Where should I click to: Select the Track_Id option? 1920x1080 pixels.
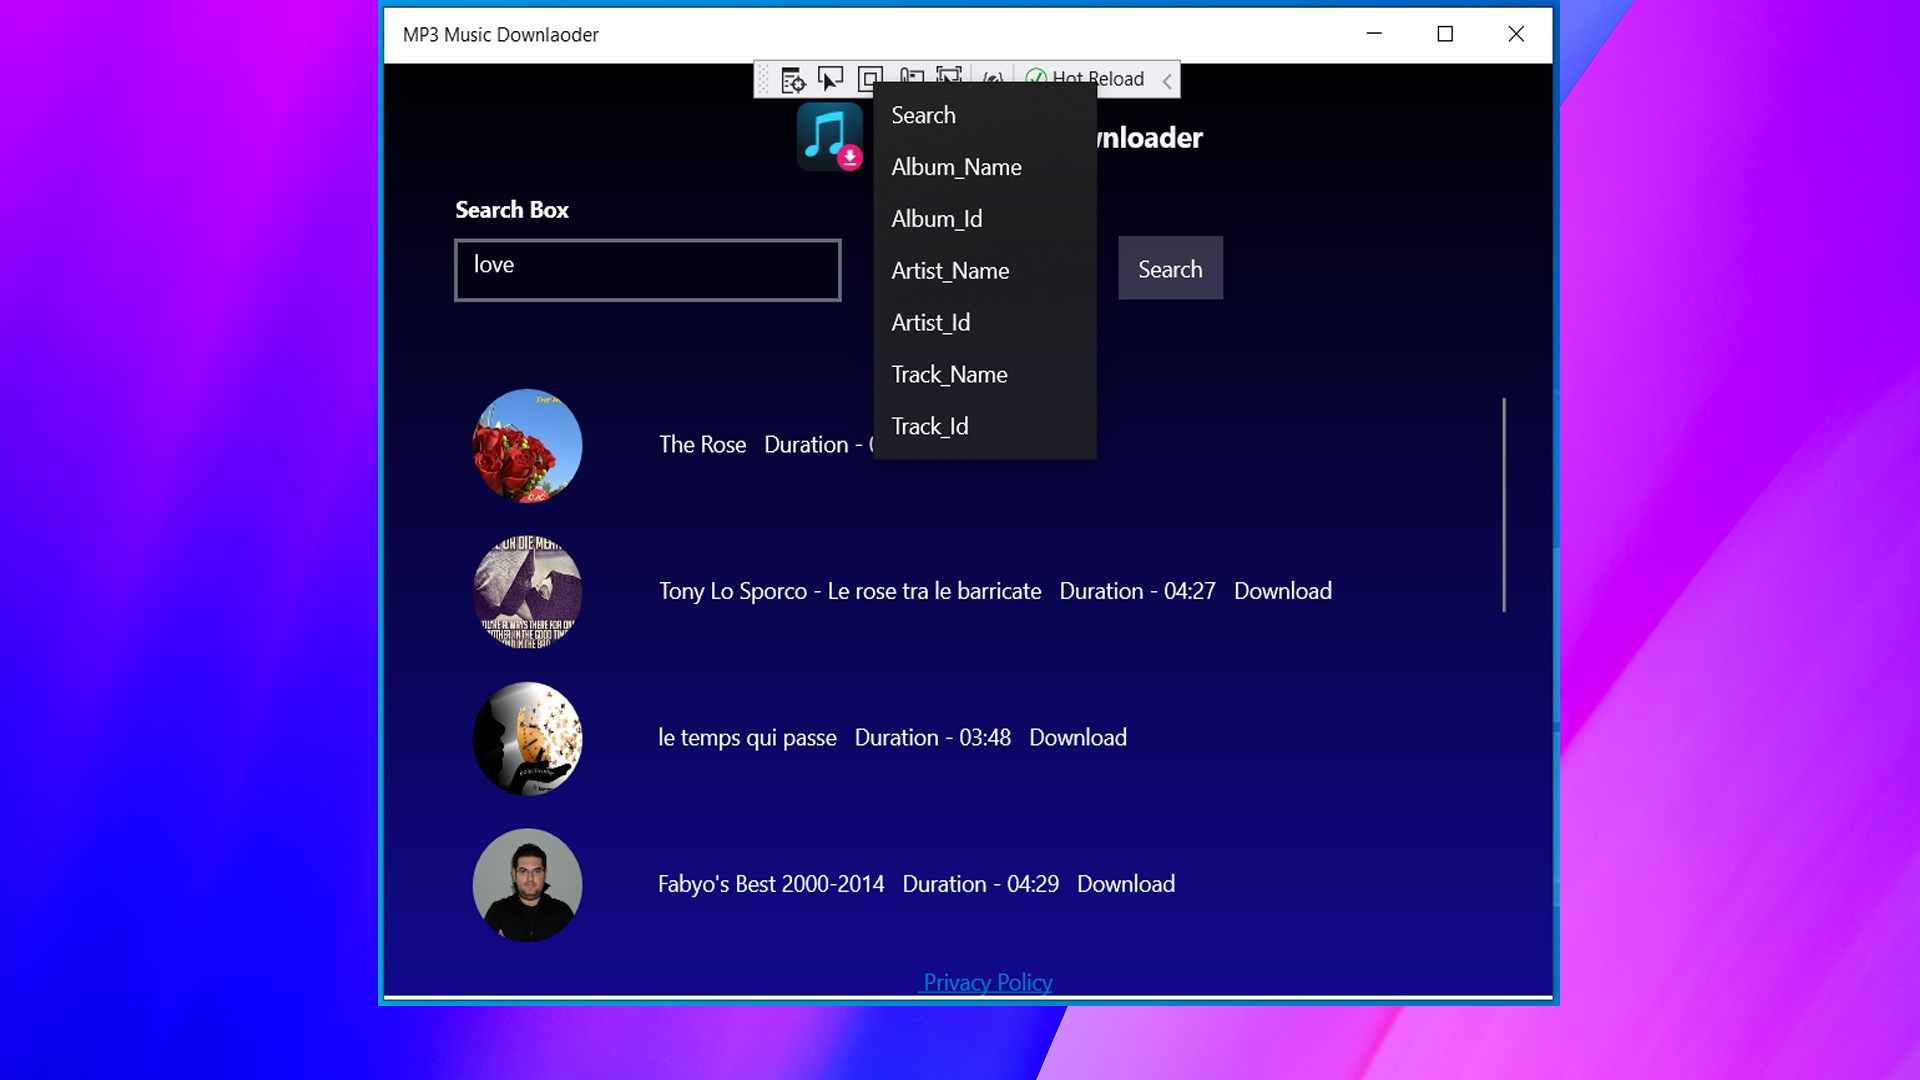point(929,427)
